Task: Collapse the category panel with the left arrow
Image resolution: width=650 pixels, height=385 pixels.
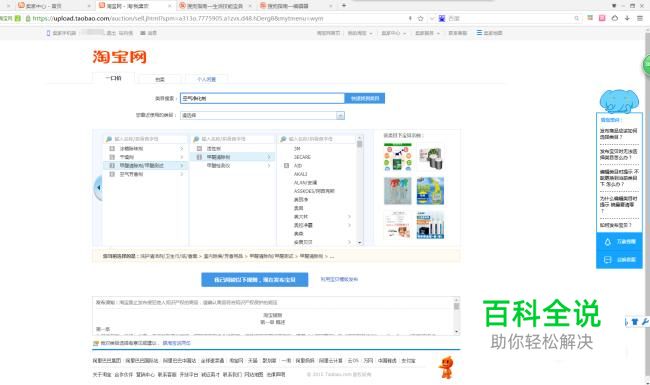Action: coord(98,188)
